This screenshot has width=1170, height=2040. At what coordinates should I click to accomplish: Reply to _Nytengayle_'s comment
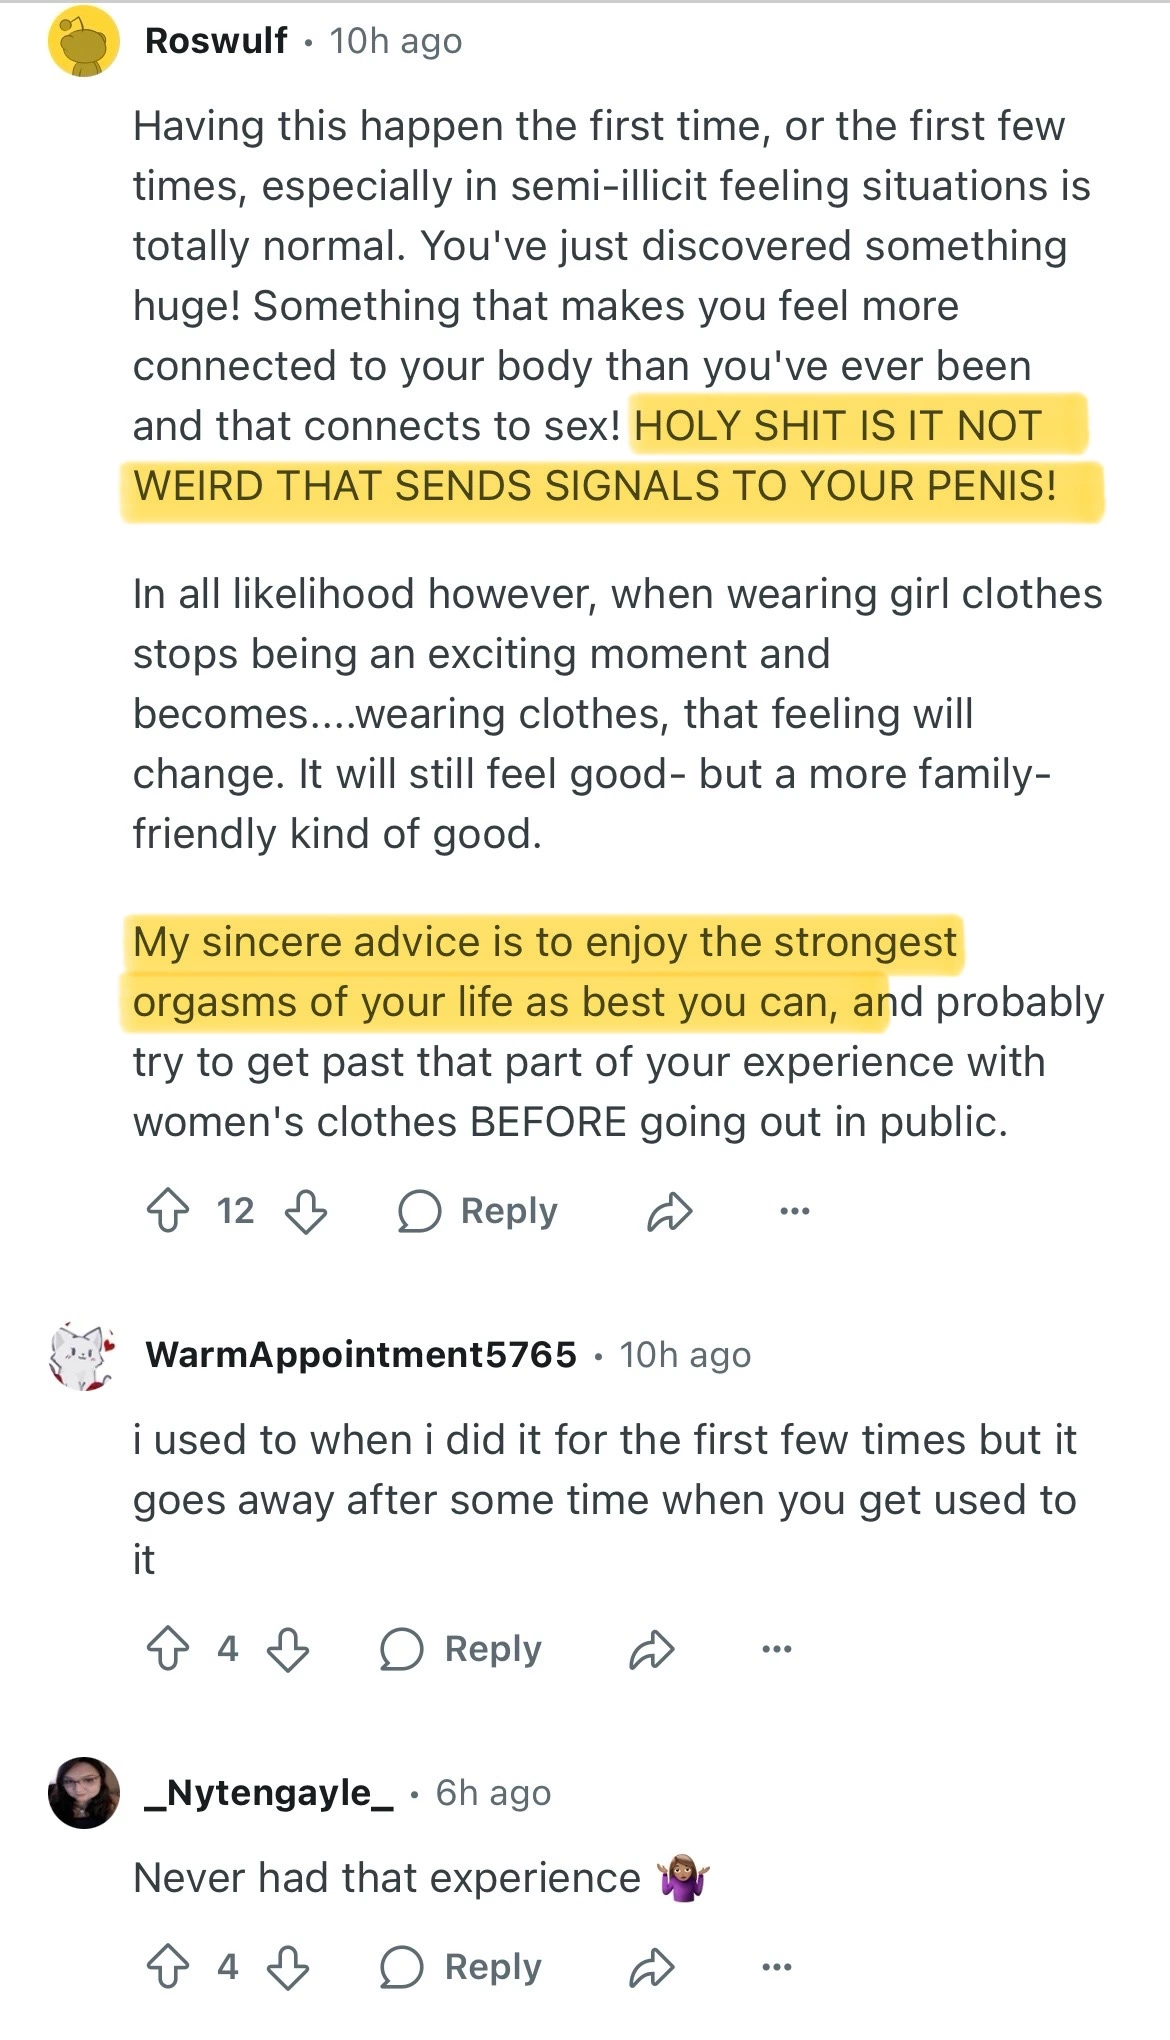tap(461, 1966)
